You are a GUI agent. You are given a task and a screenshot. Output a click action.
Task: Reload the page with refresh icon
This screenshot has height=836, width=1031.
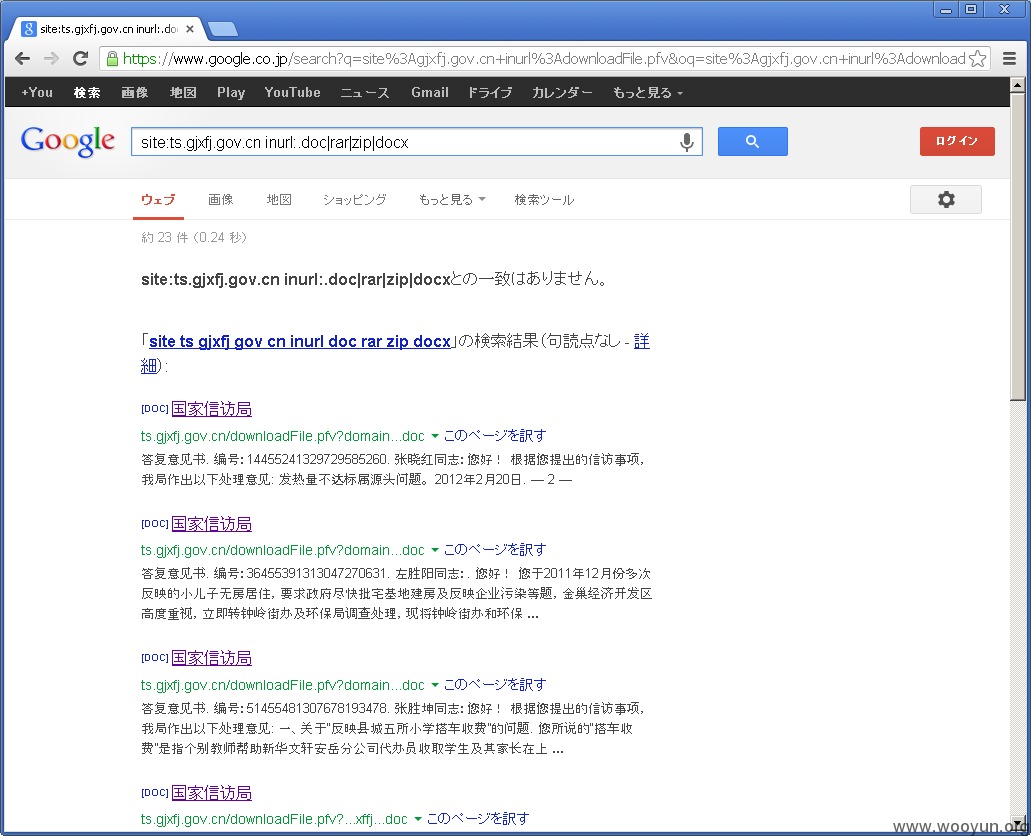(80, 59)
